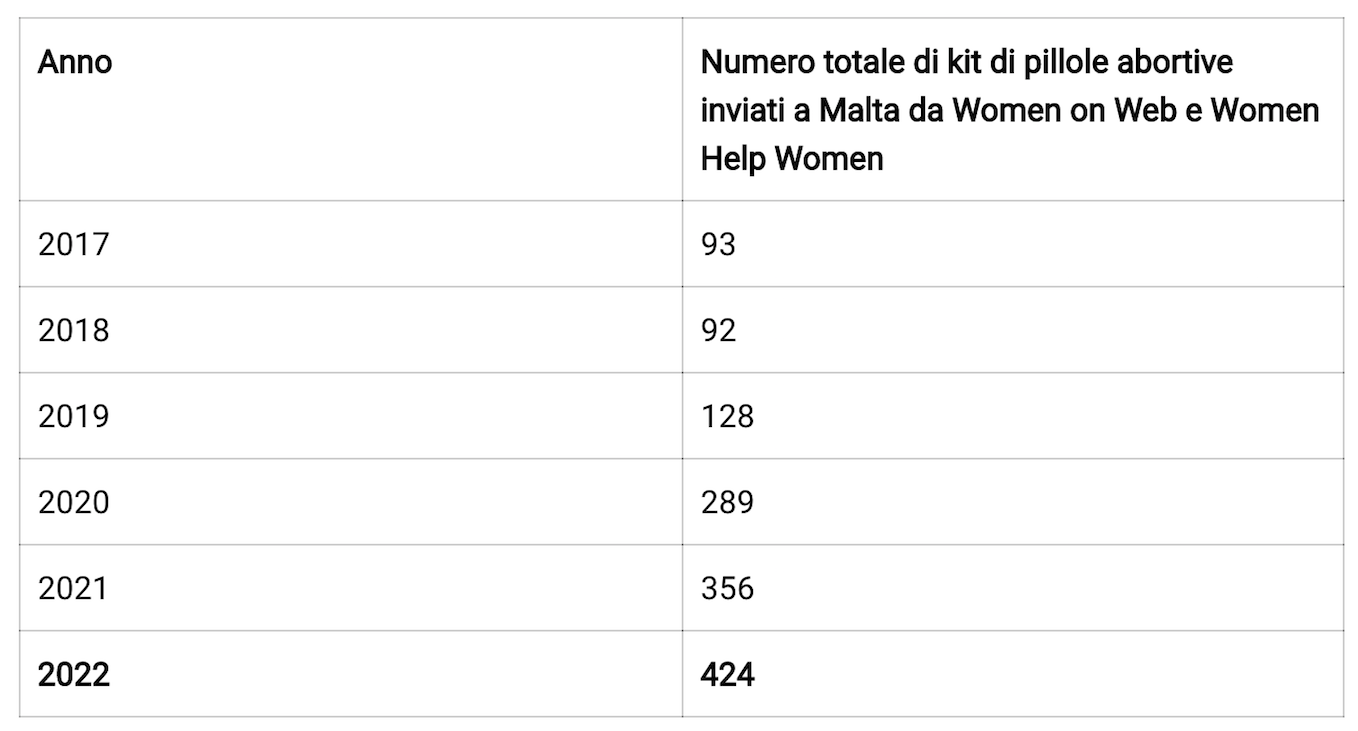Select the bold 424 value cell

click(x=1013, y=673)
